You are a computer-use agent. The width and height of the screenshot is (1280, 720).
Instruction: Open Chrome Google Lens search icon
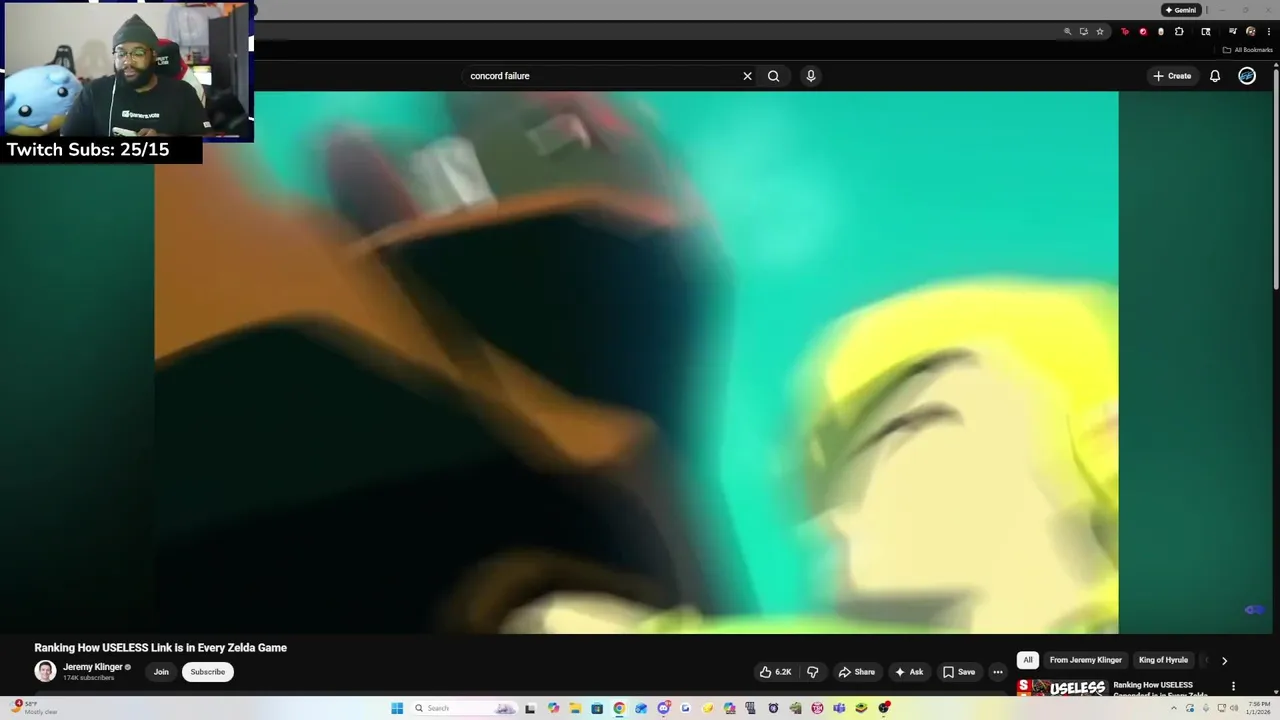click(1206, 32)
